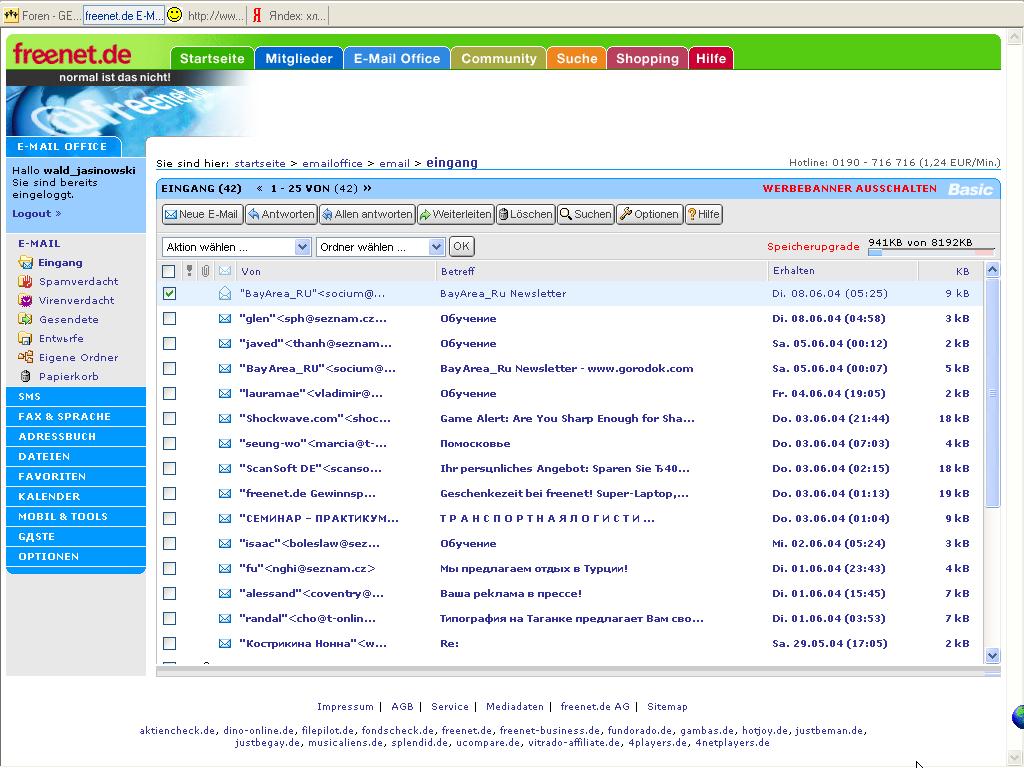Click the Weiterleiten forward button

pos(455,214)
